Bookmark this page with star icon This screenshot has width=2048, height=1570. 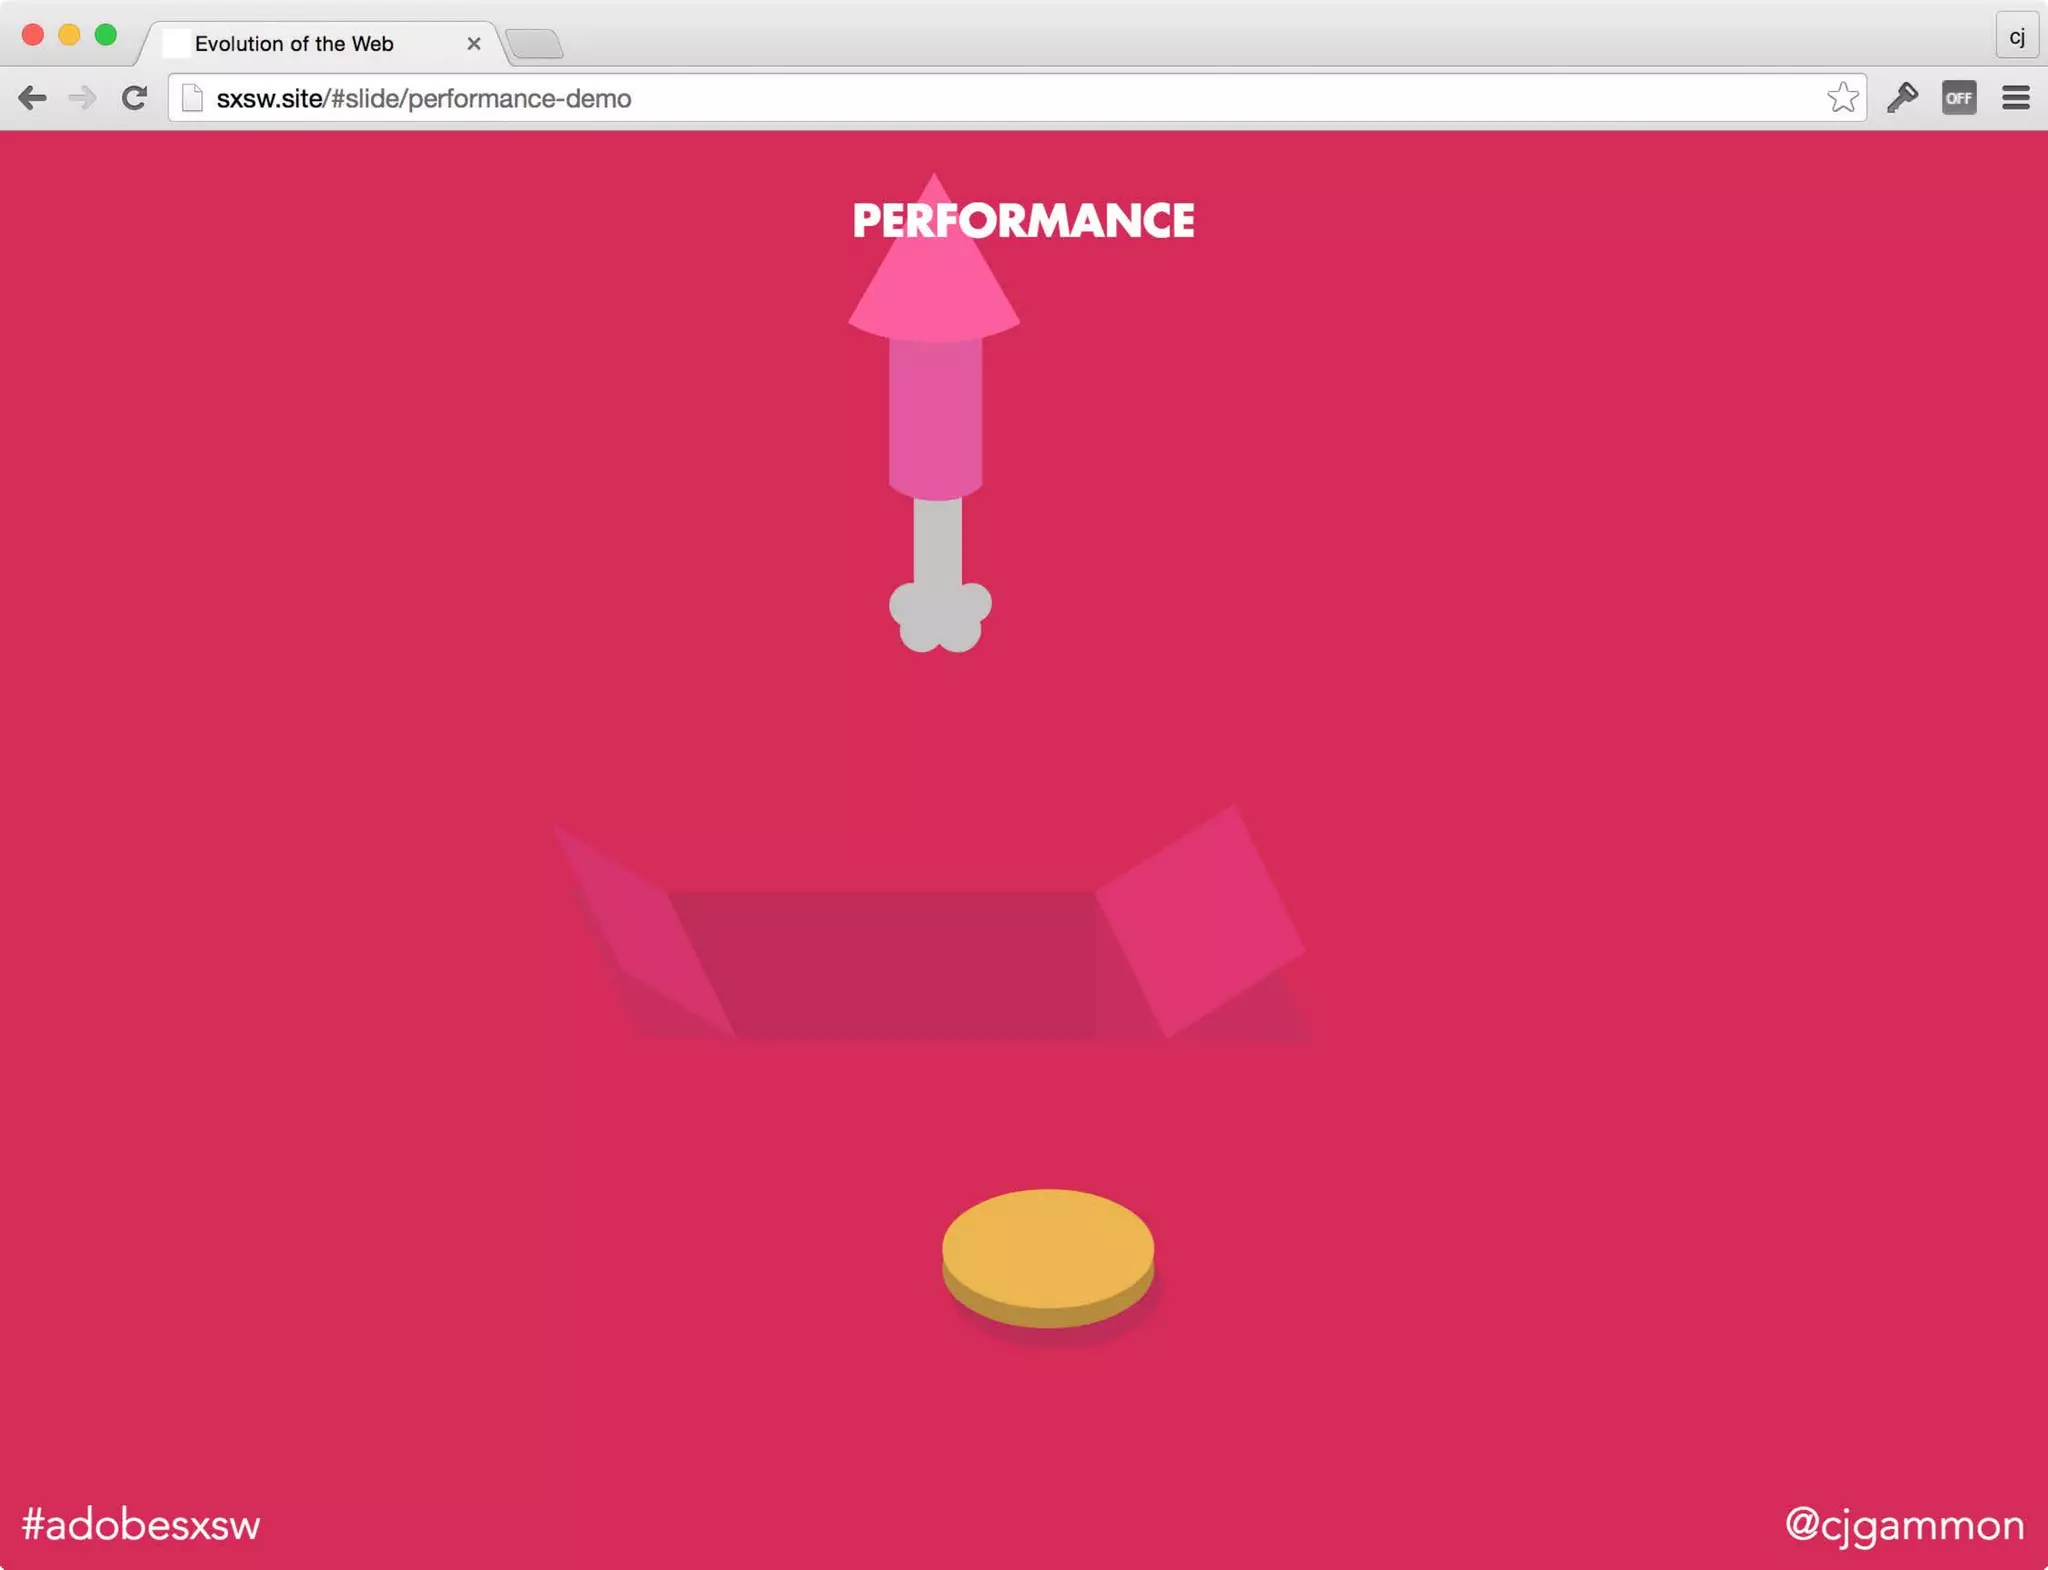[1842, 98]
